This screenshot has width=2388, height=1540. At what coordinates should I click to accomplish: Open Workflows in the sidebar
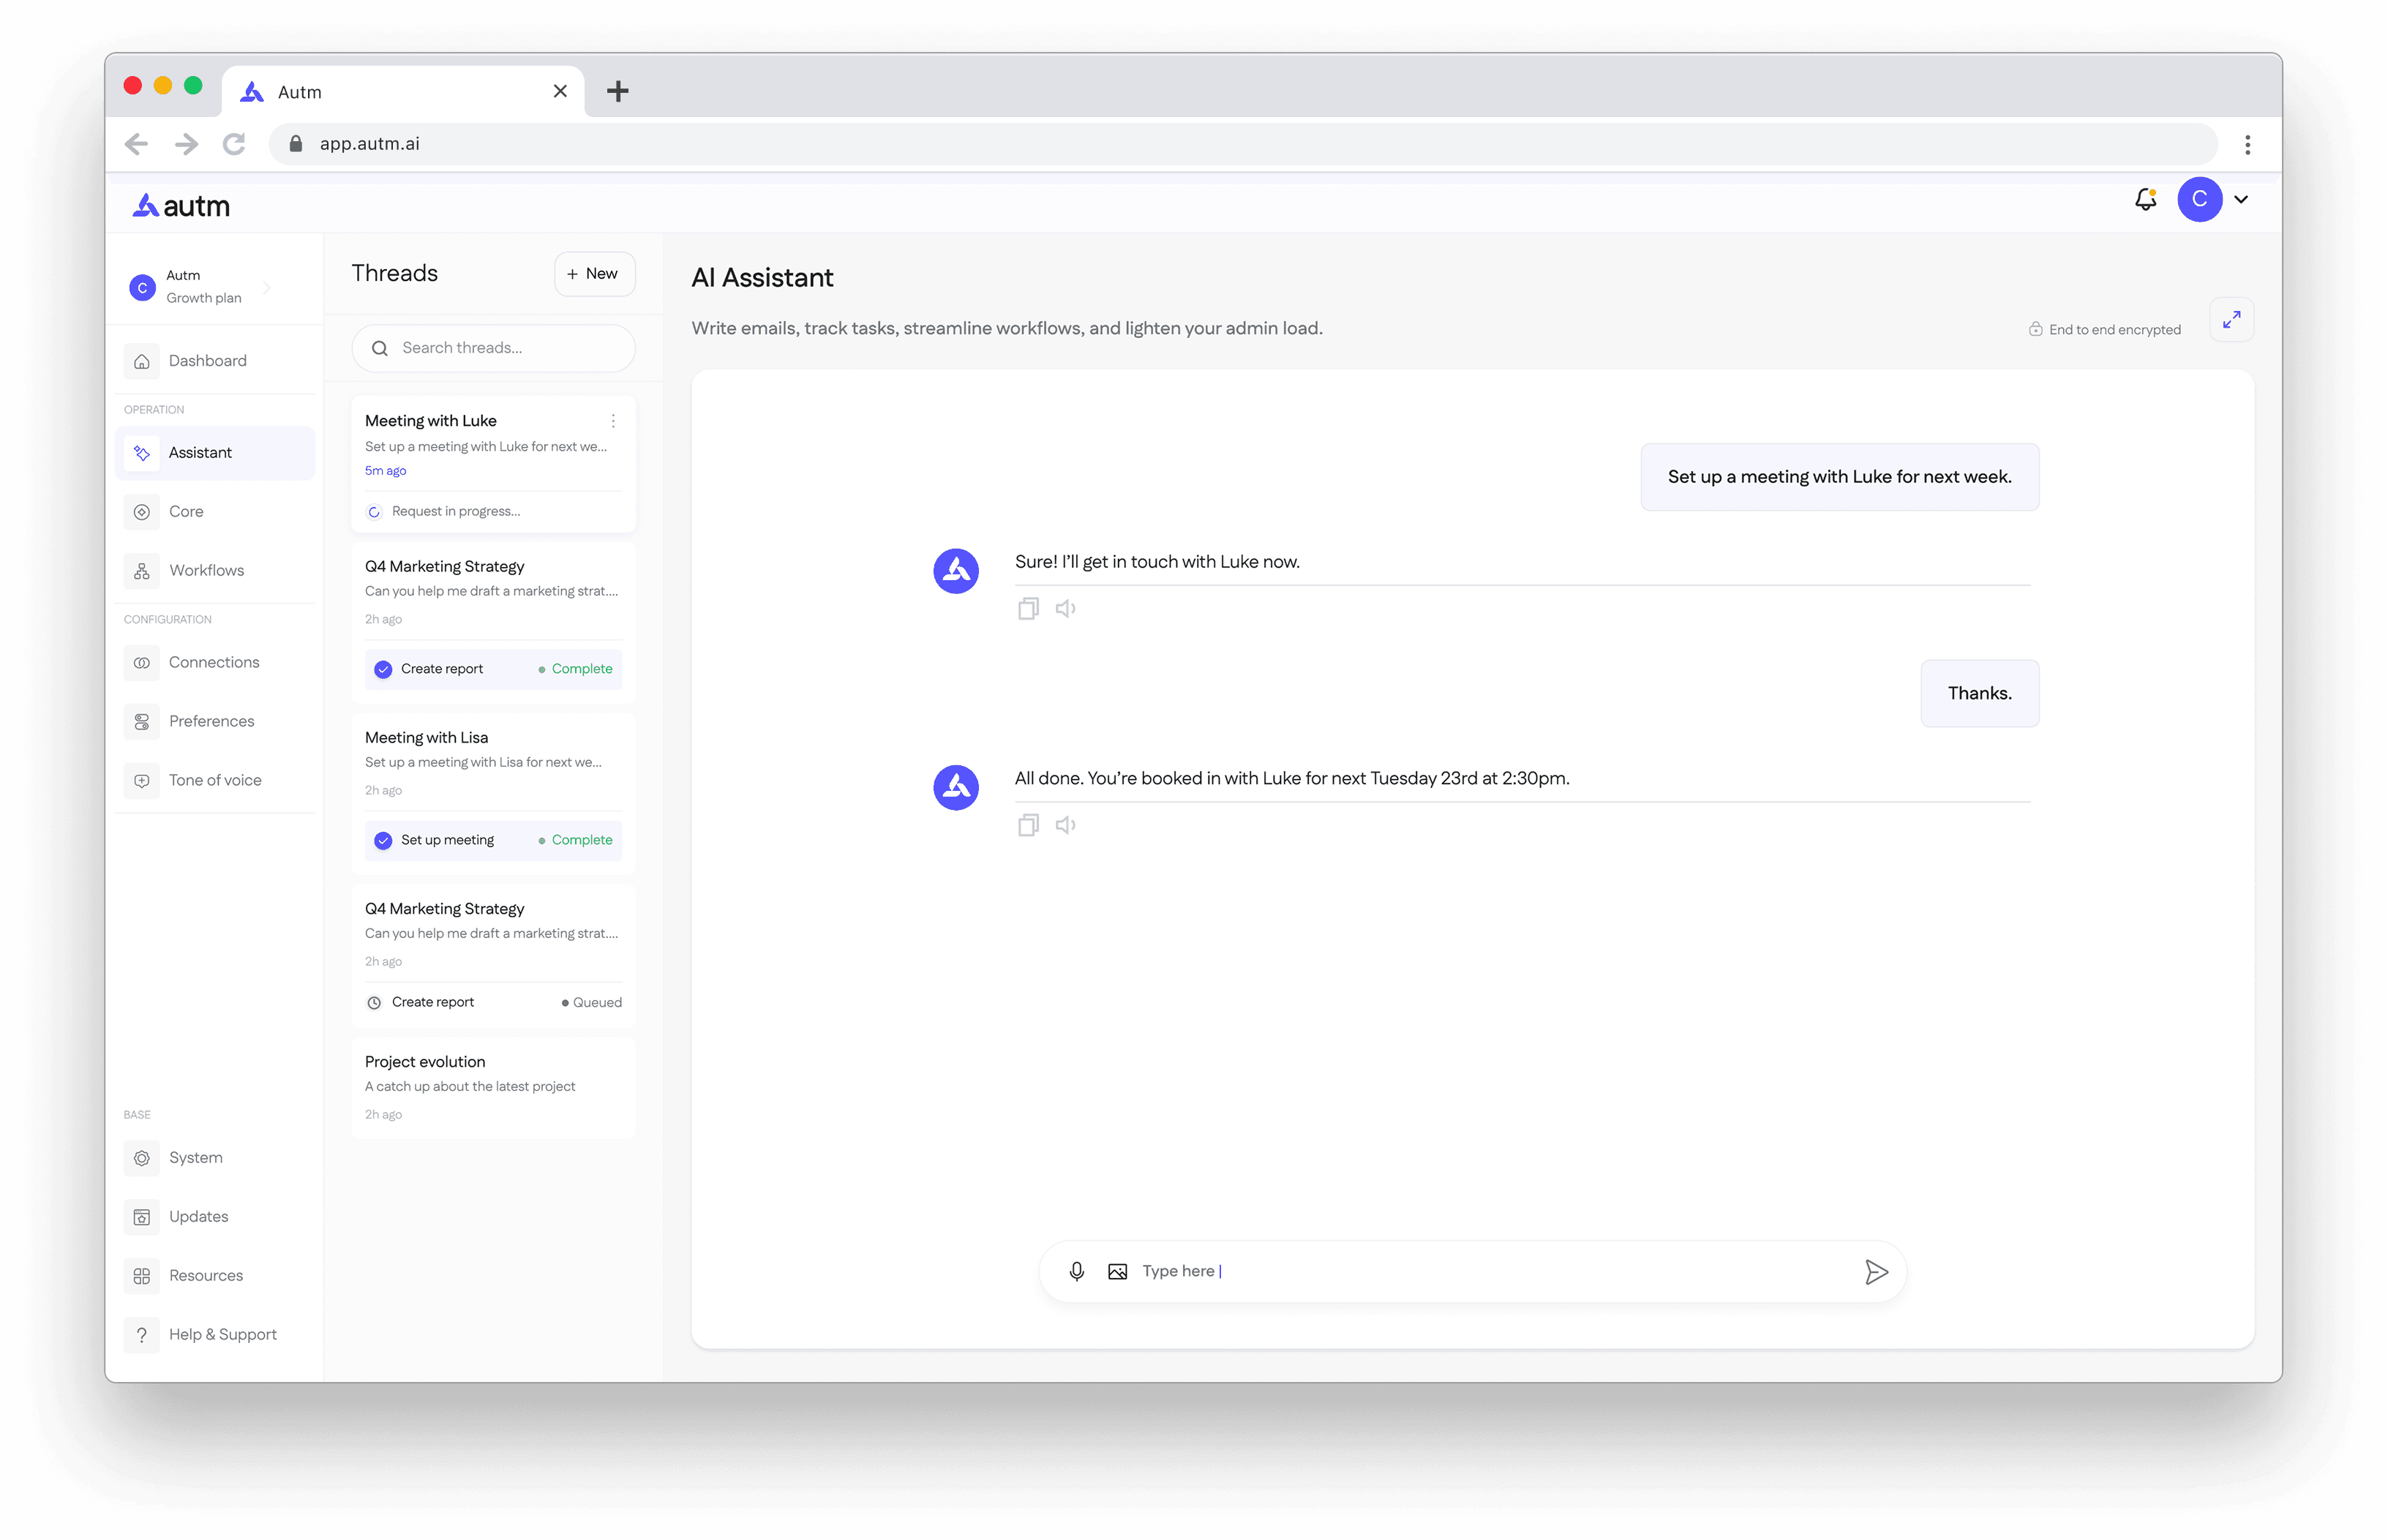[206, 570]
